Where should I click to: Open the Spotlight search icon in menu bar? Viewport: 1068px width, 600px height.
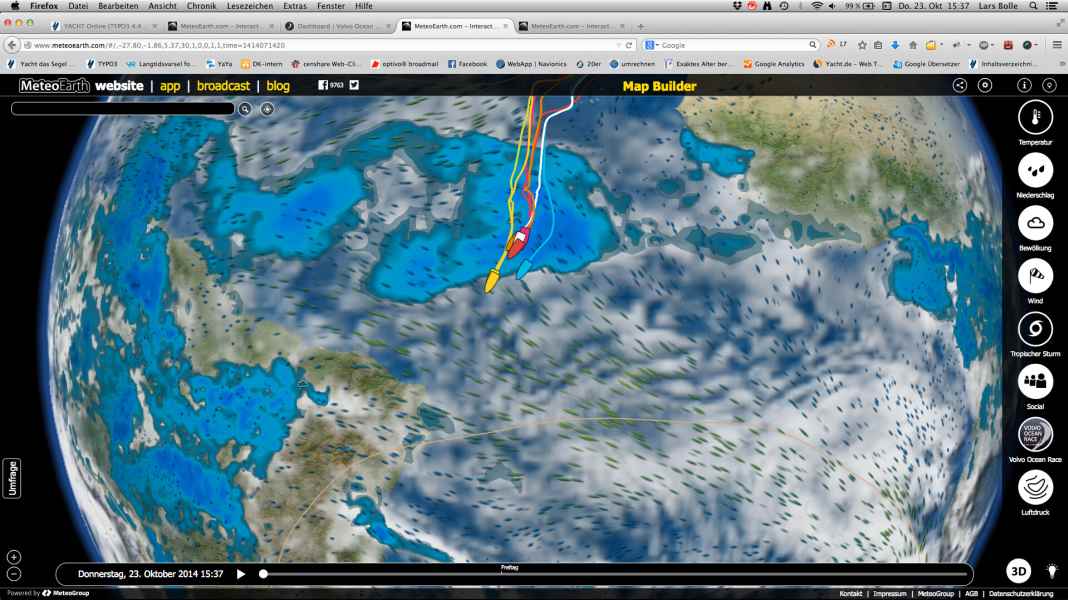pyautogui.click(x=1033, y=5)
